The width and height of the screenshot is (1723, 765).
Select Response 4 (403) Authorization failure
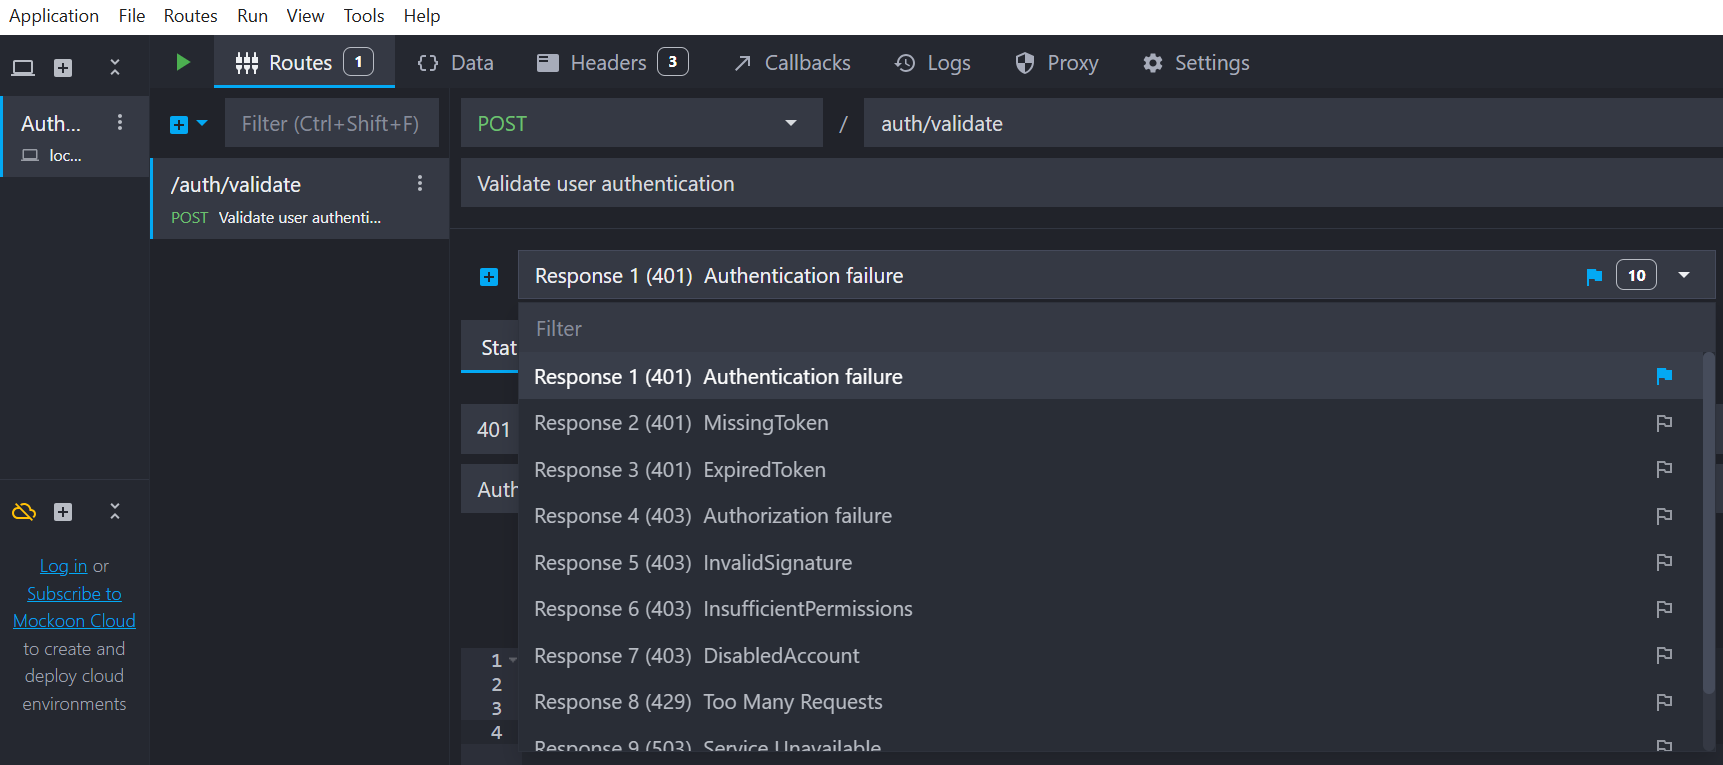(1110, 516)
